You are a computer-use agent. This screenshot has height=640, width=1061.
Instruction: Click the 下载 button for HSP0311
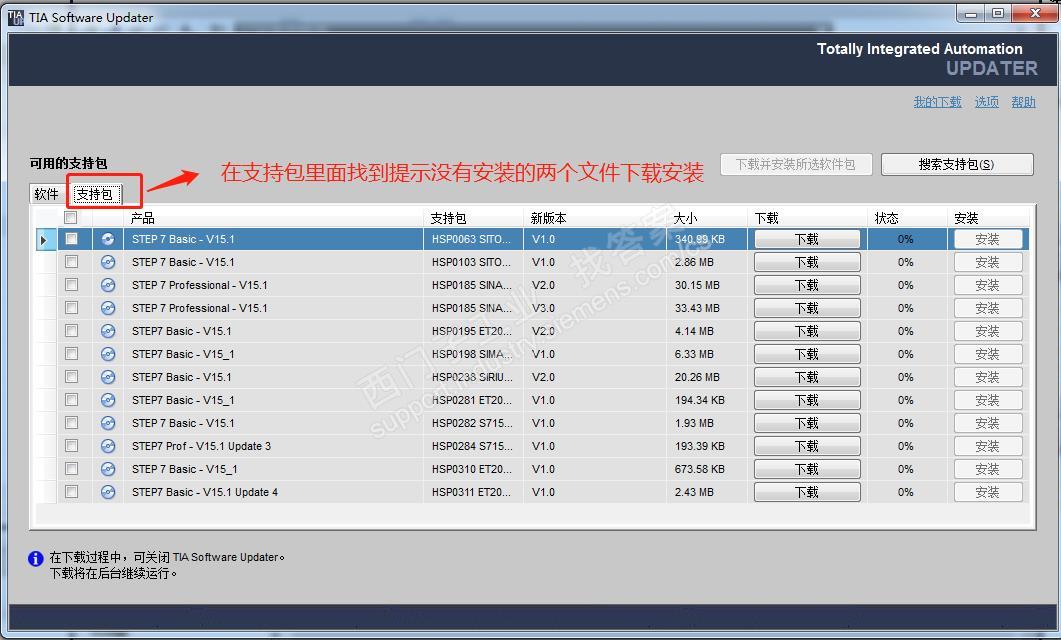(x=807, y=492)
